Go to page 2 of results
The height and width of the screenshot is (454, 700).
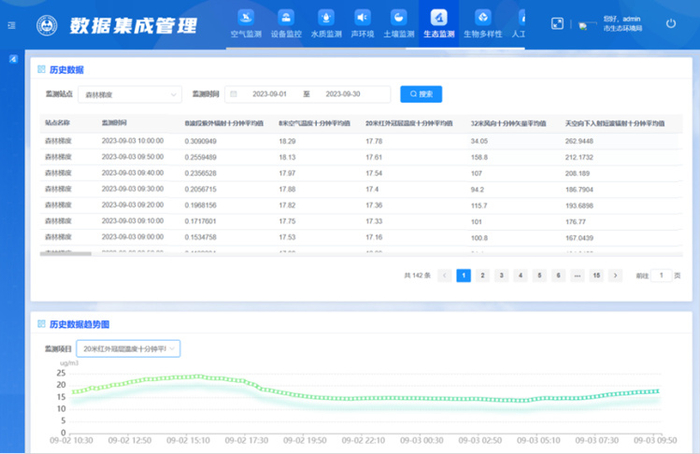[x=482, y=274]
